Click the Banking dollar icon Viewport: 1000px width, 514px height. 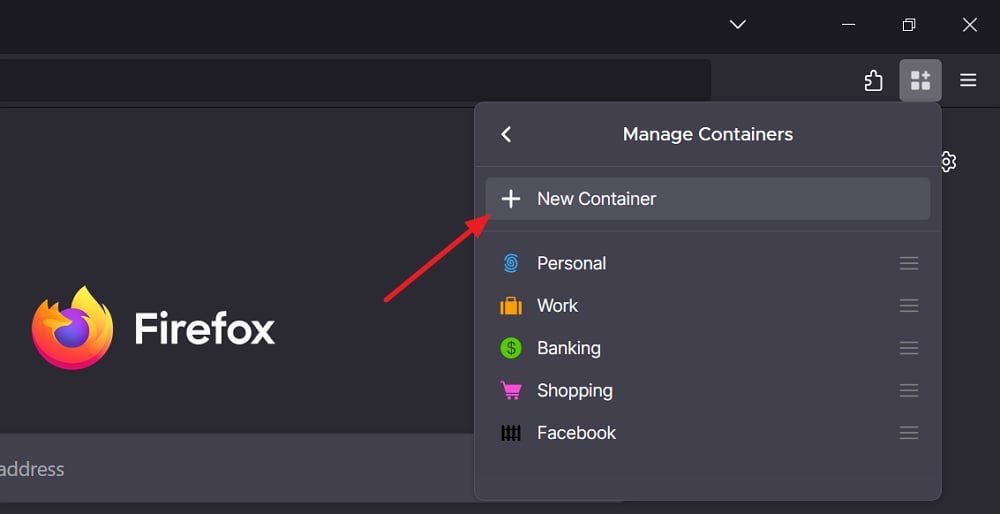(x=511, y=348)
